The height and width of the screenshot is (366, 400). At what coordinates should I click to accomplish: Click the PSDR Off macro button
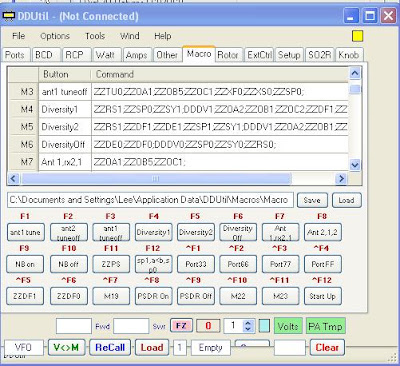(x=196, y=296)
